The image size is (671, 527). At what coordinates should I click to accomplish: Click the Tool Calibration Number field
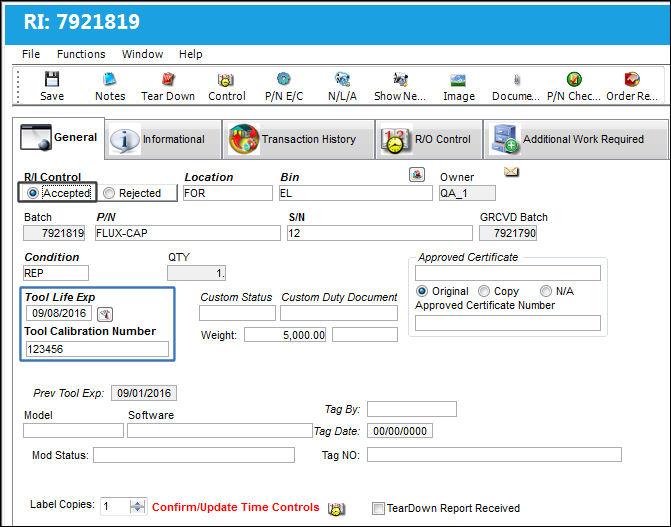pos(97,349)
